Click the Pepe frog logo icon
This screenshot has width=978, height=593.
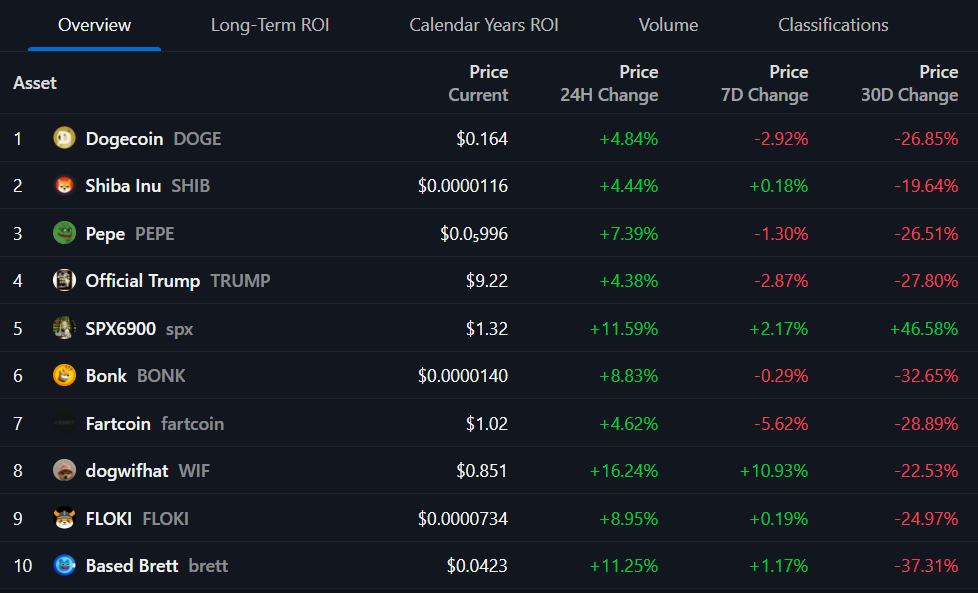click(64, 233)
